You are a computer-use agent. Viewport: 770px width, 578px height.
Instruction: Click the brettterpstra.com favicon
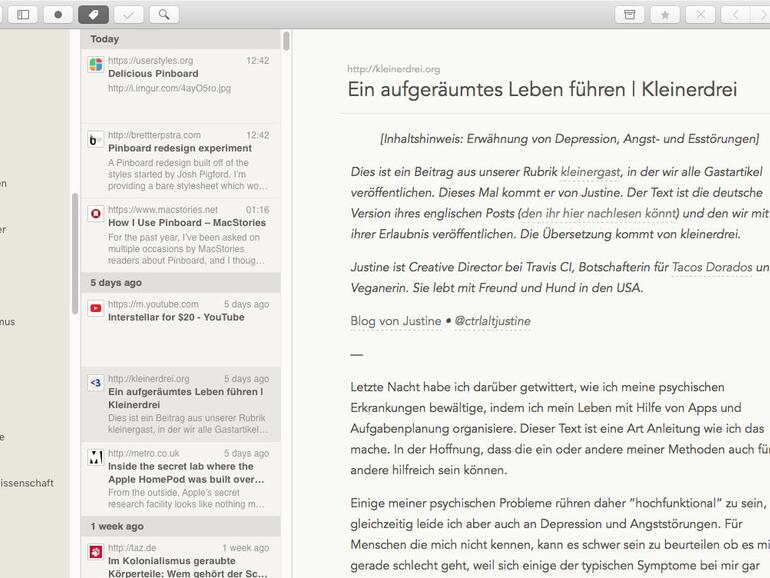[x=96, y=139]
